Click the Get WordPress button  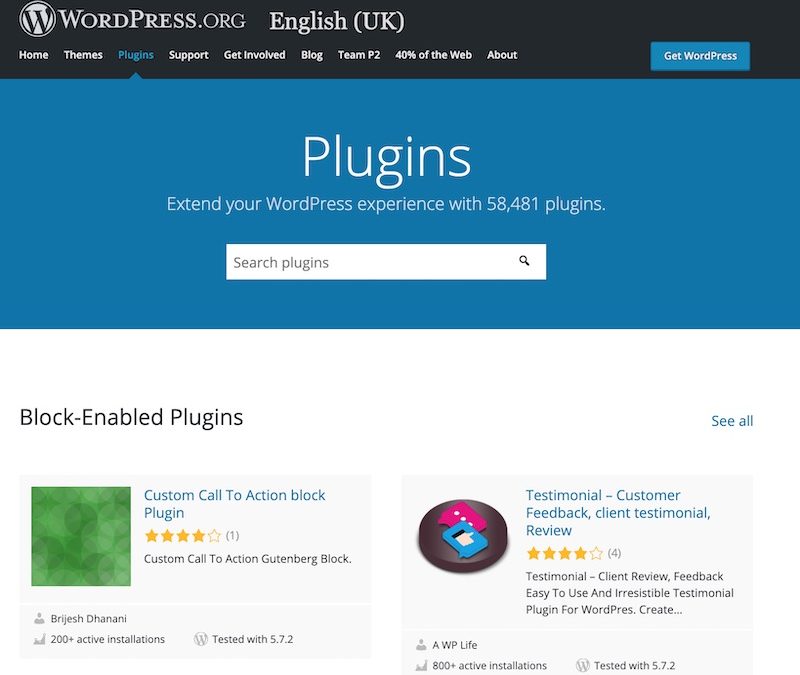(700, 56)
